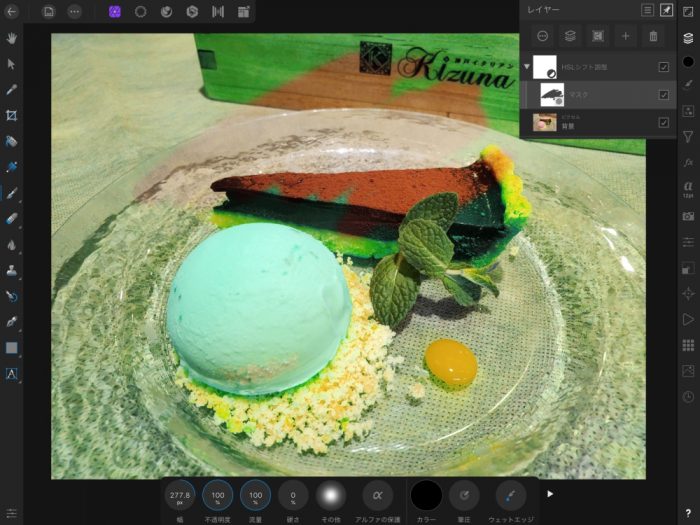700x525 pixels.
Task: Switch to the Liquify persona
Action: point(167,12)
